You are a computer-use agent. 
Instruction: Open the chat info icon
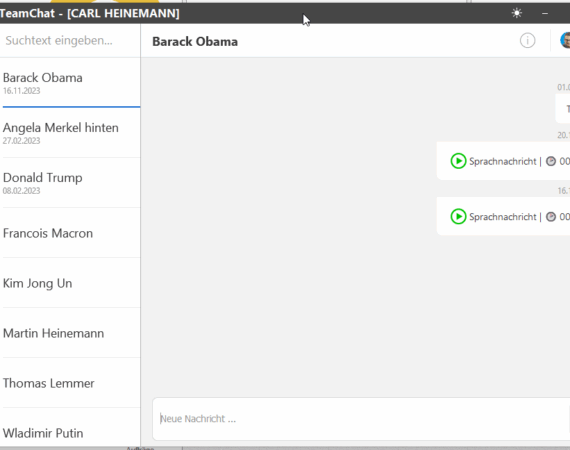(527, 40)
